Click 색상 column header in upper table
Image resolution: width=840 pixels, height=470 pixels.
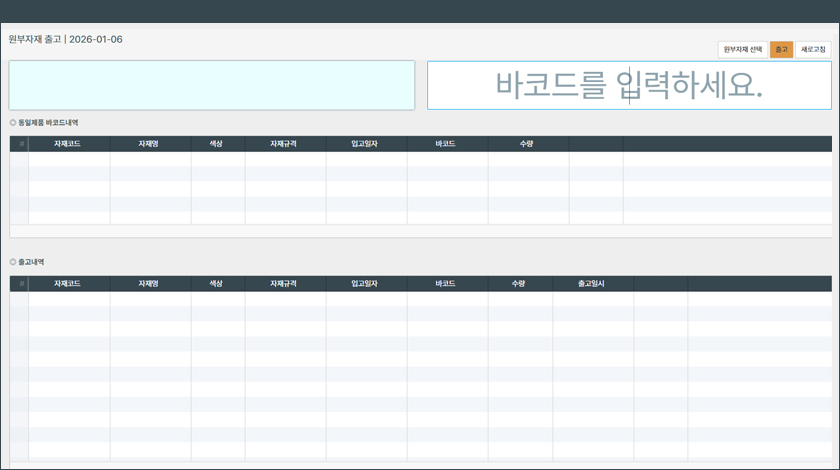[x=217, y=144]
